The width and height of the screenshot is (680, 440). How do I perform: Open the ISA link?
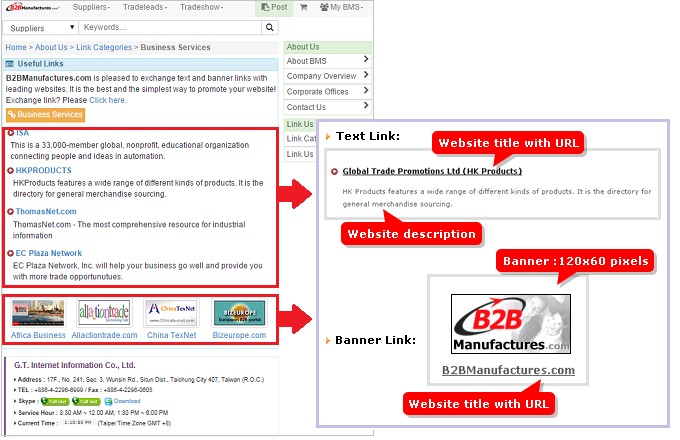pos(22,133)
